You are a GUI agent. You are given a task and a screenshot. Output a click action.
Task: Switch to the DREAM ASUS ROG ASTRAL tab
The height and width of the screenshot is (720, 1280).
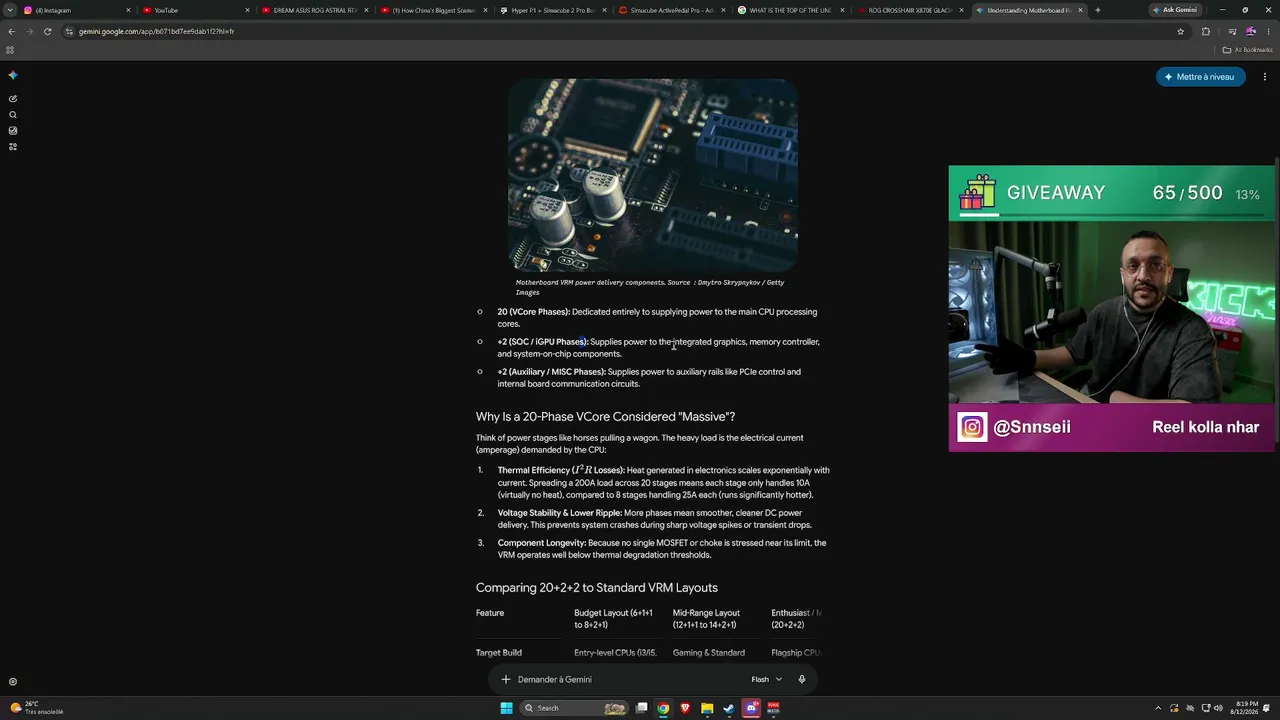314,10
